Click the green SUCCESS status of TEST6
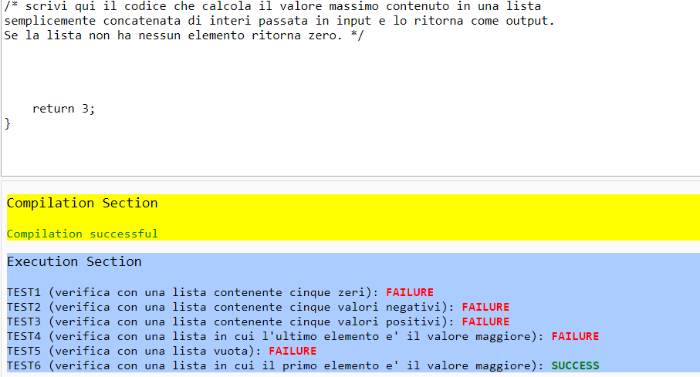 (x=575, y=366)
